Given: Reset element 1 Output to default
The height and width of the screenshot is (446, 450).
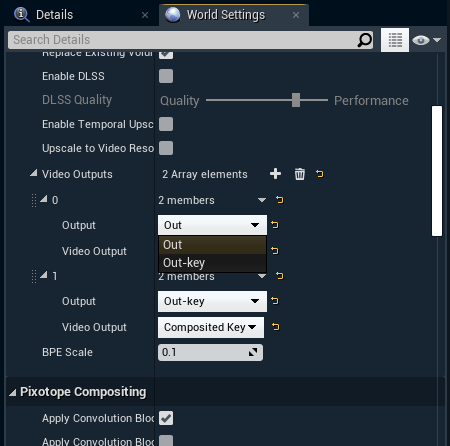Looking at the screenshot, I should (x=275, y=301).
